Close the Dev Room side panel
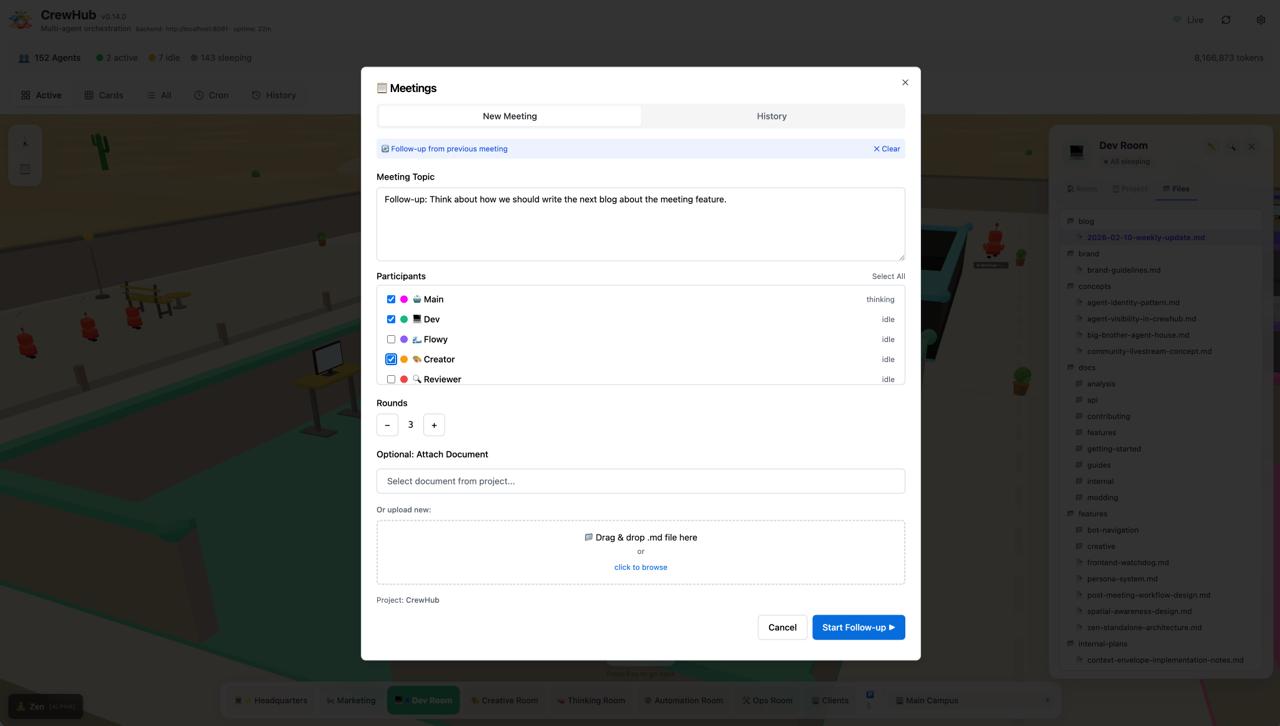The image size is (1280, 726). [1251, 147]
